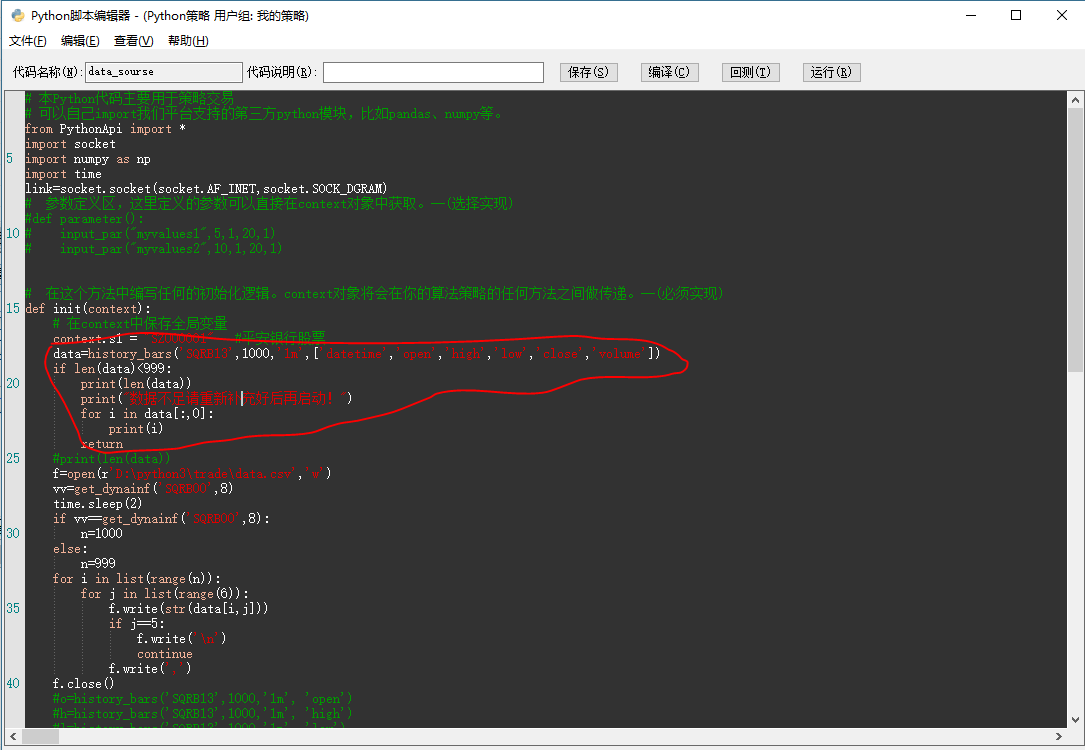Minimize the Python script editor window
The height and width of the screenshot is (750, 1085).
click(971, 15)
